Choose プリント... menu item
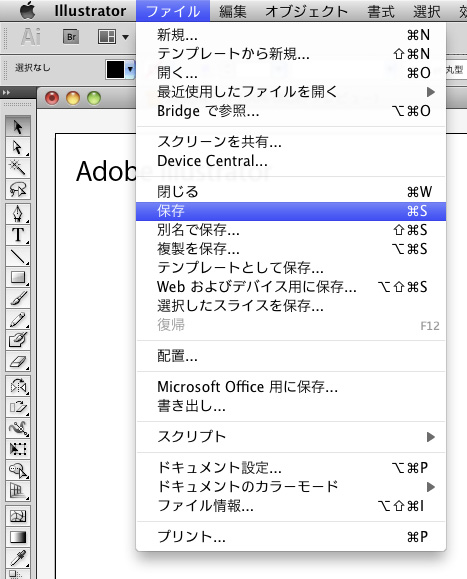 click(x=291, y=537)
